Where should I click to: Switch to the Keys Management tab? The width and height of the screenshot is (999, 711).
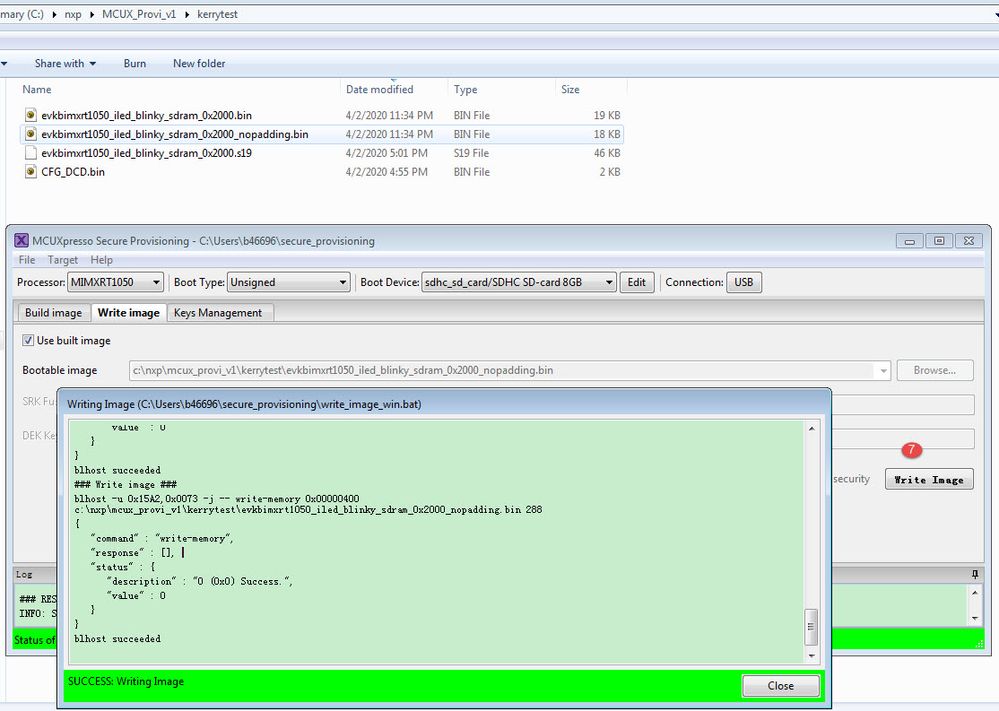pos(218,313)
